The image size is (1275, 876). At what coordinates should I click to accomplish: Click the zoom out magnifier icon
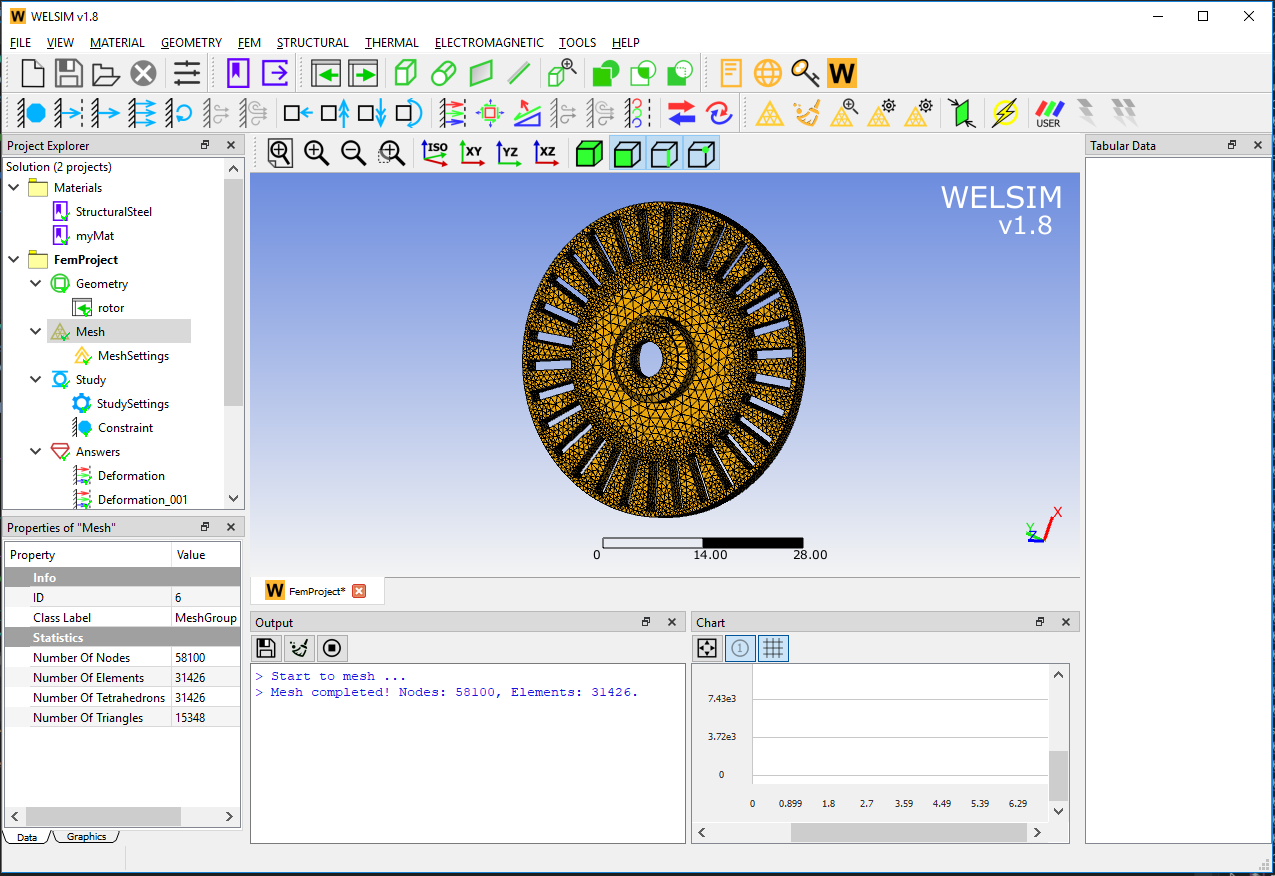tap(353, 153)
